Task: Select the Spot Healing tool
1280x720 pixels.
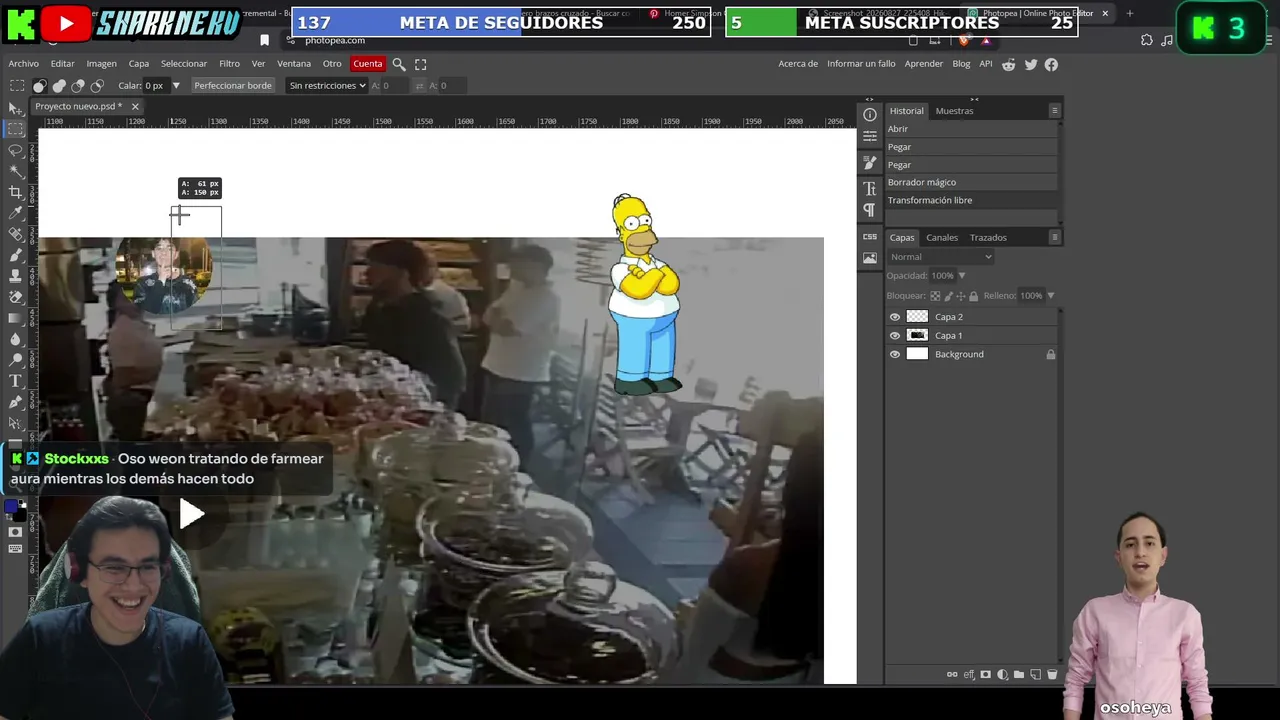Action: coord(16,234)
